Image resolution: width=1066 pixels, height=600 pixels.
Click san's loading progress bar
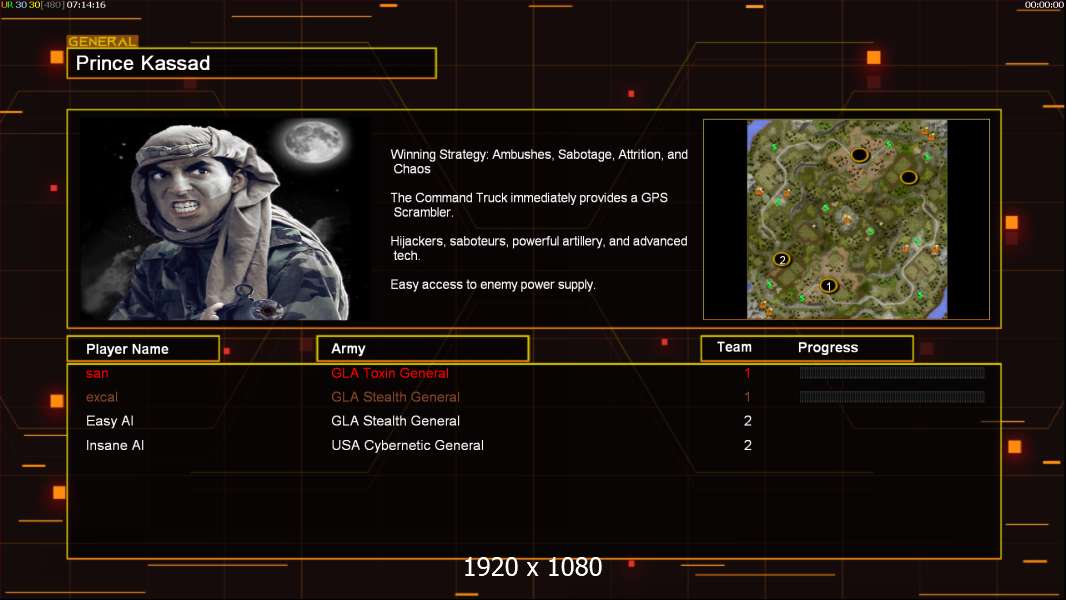(x=892, y=372)
